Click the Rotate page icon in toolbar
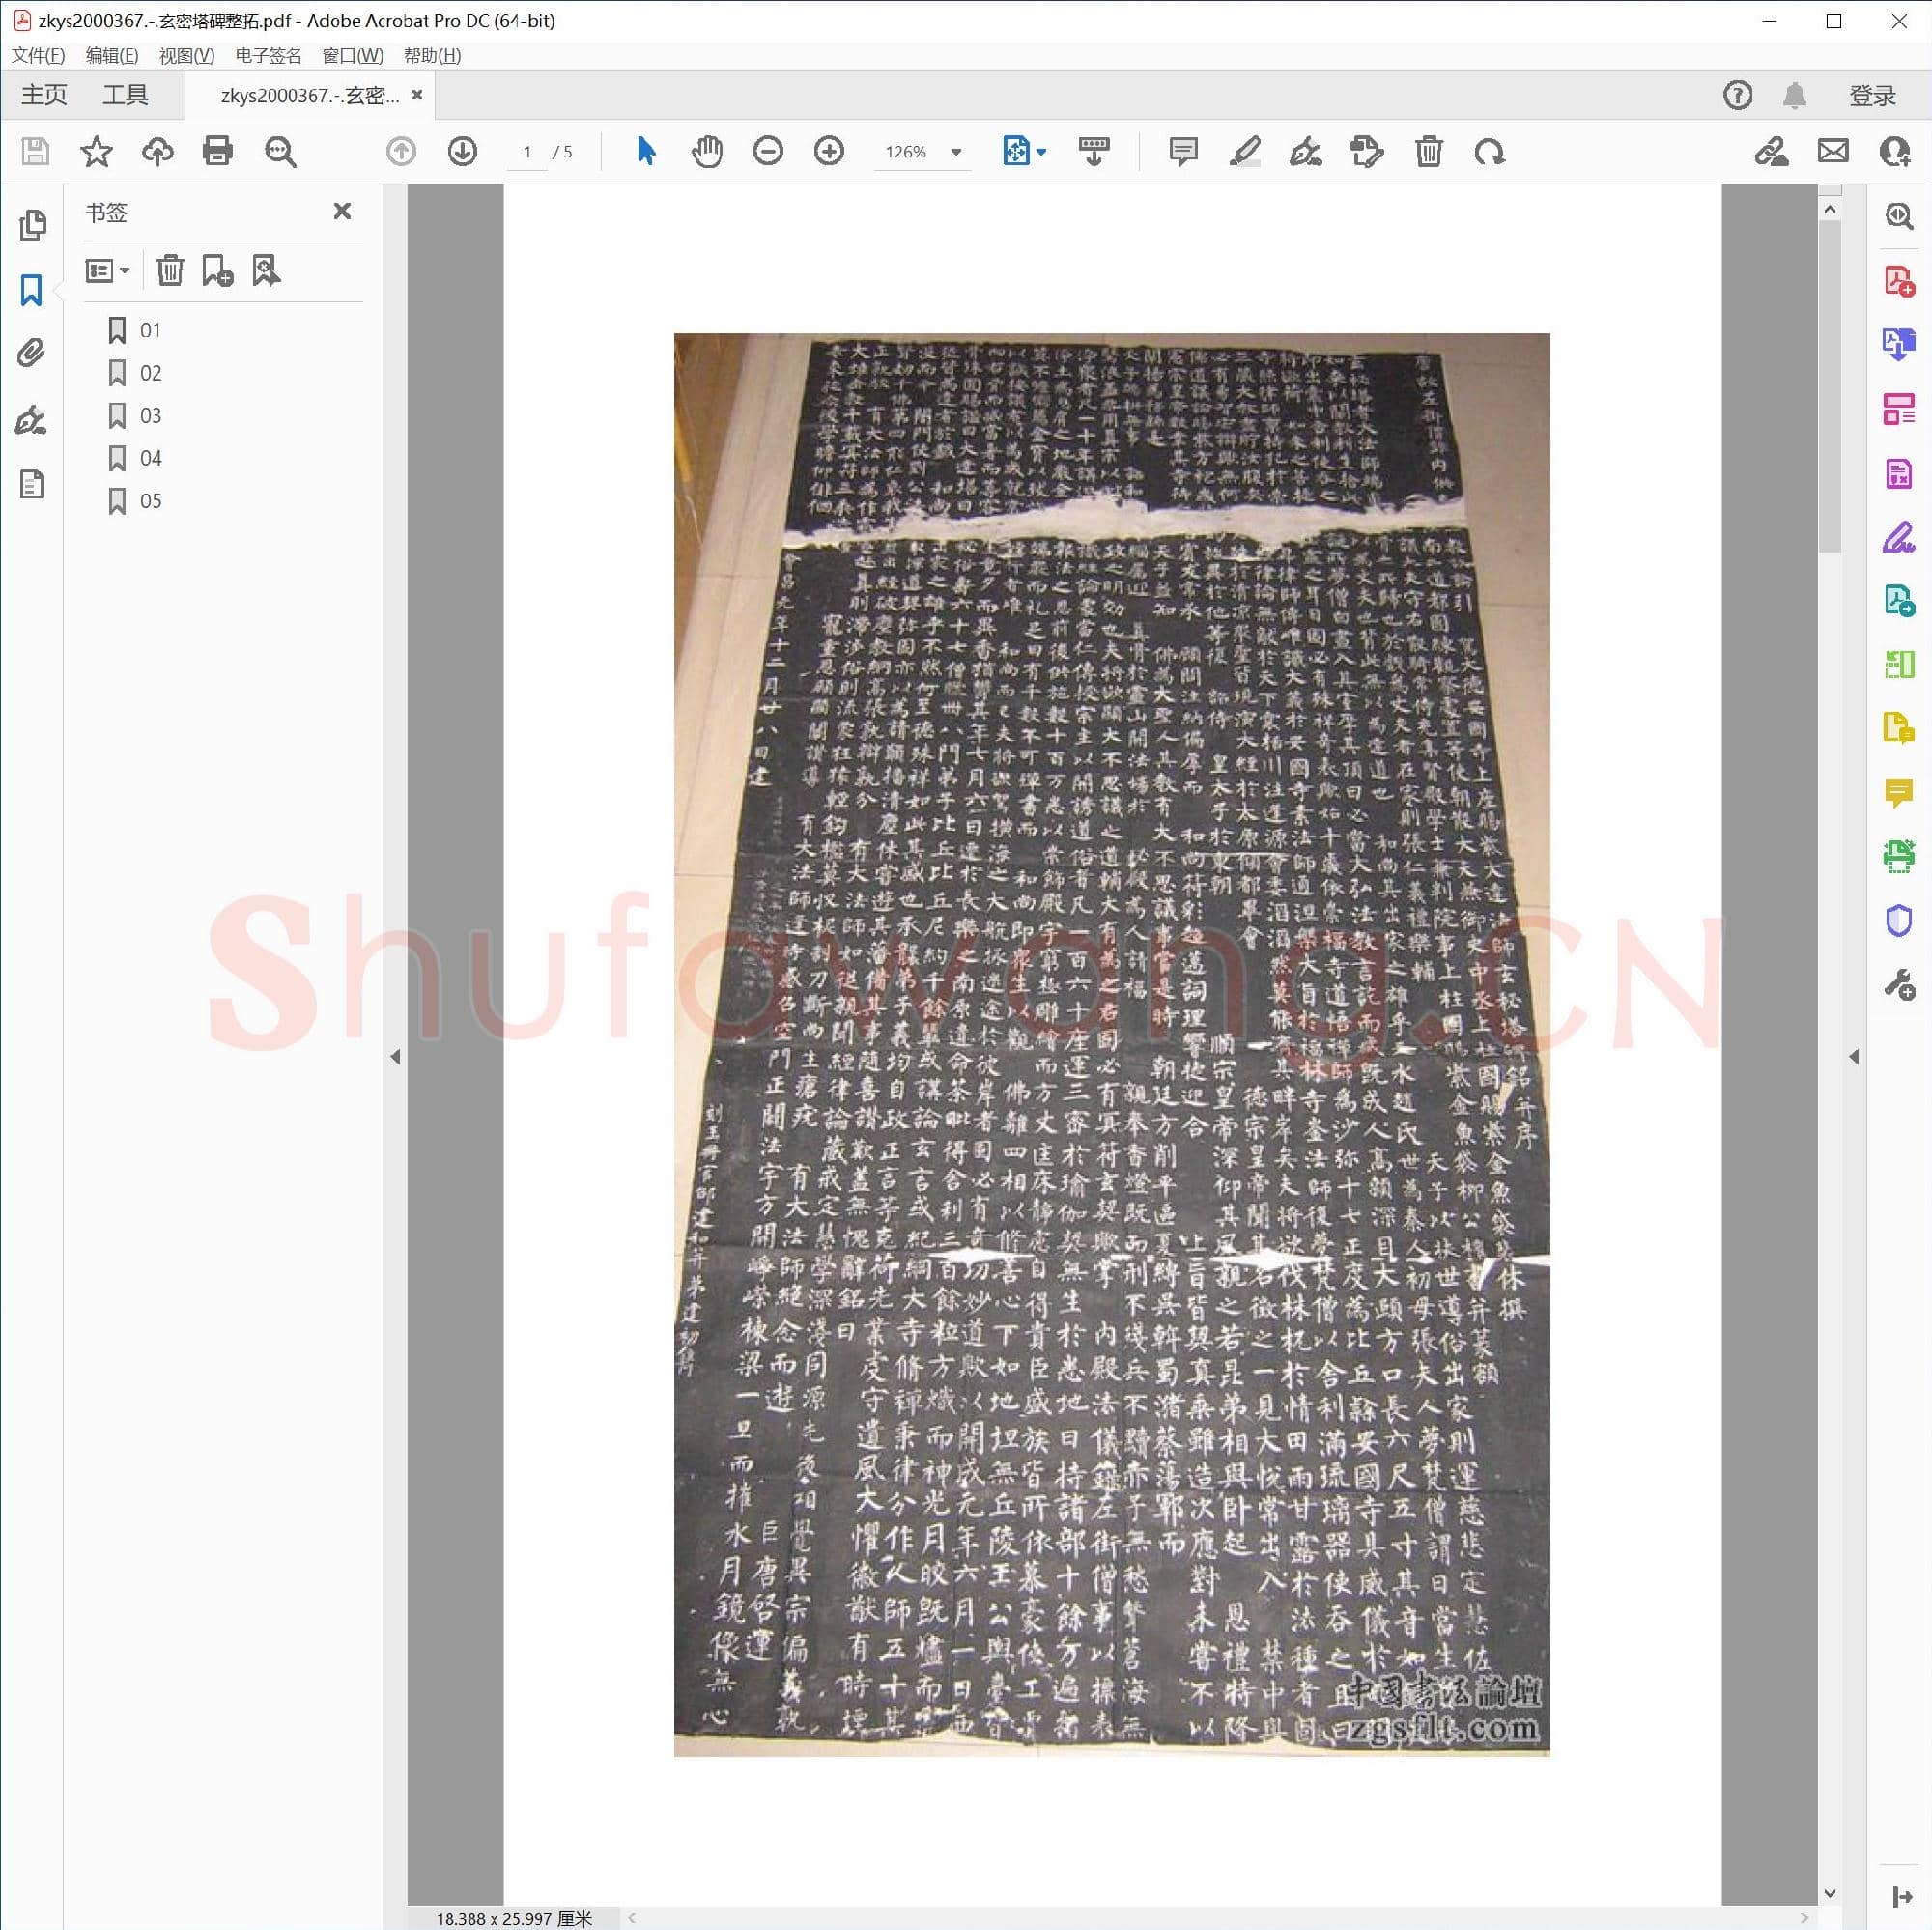1932x1930 pixels. point(1489,152)
